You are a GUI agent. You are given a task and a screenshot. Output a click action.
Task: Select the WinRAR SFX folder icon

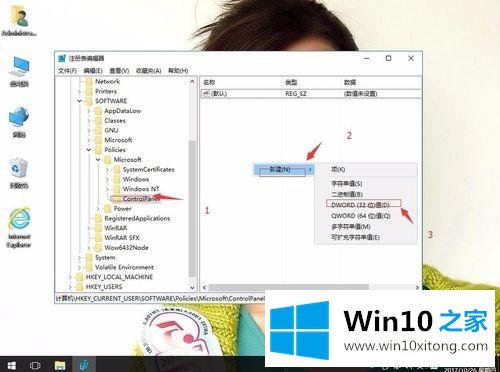(x=98, y=238)
